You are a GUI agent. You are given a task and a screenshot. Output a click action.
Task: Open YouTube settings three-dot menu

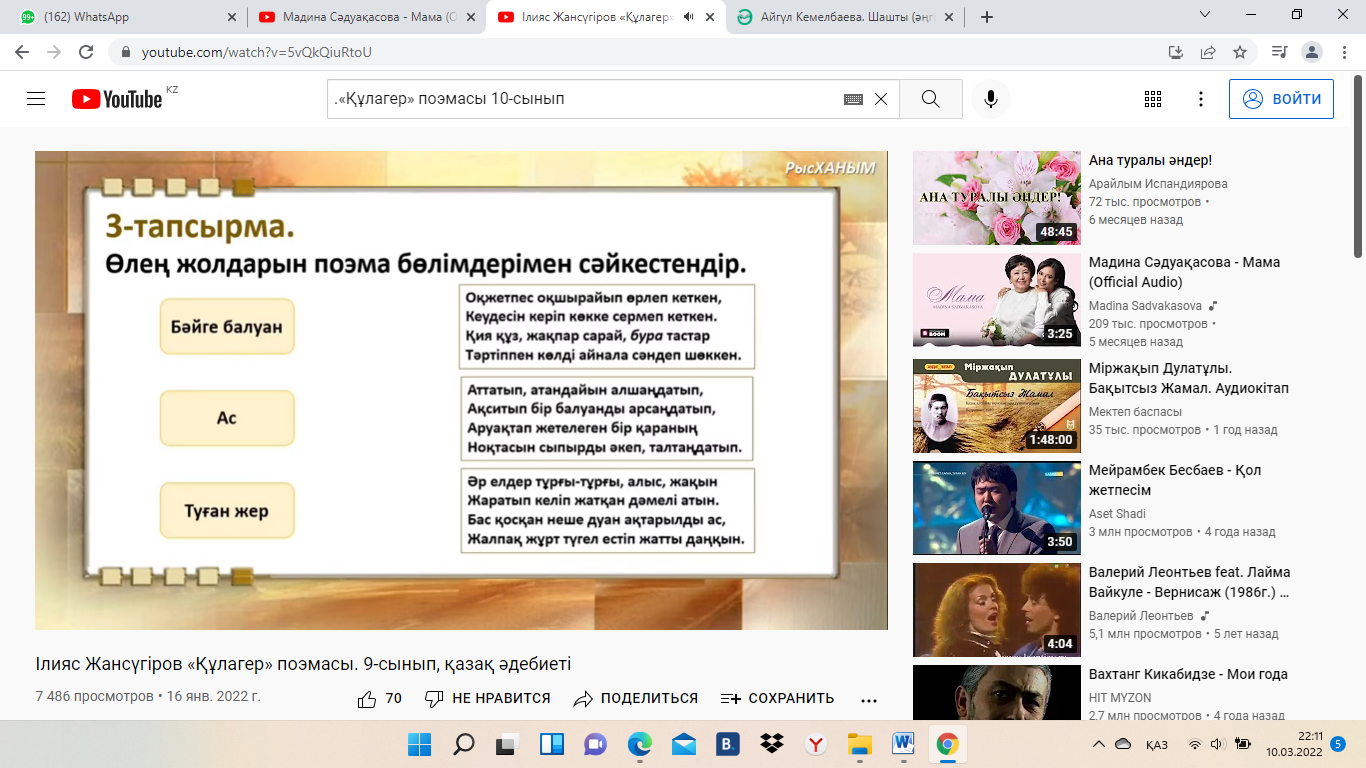point(1200,99)
